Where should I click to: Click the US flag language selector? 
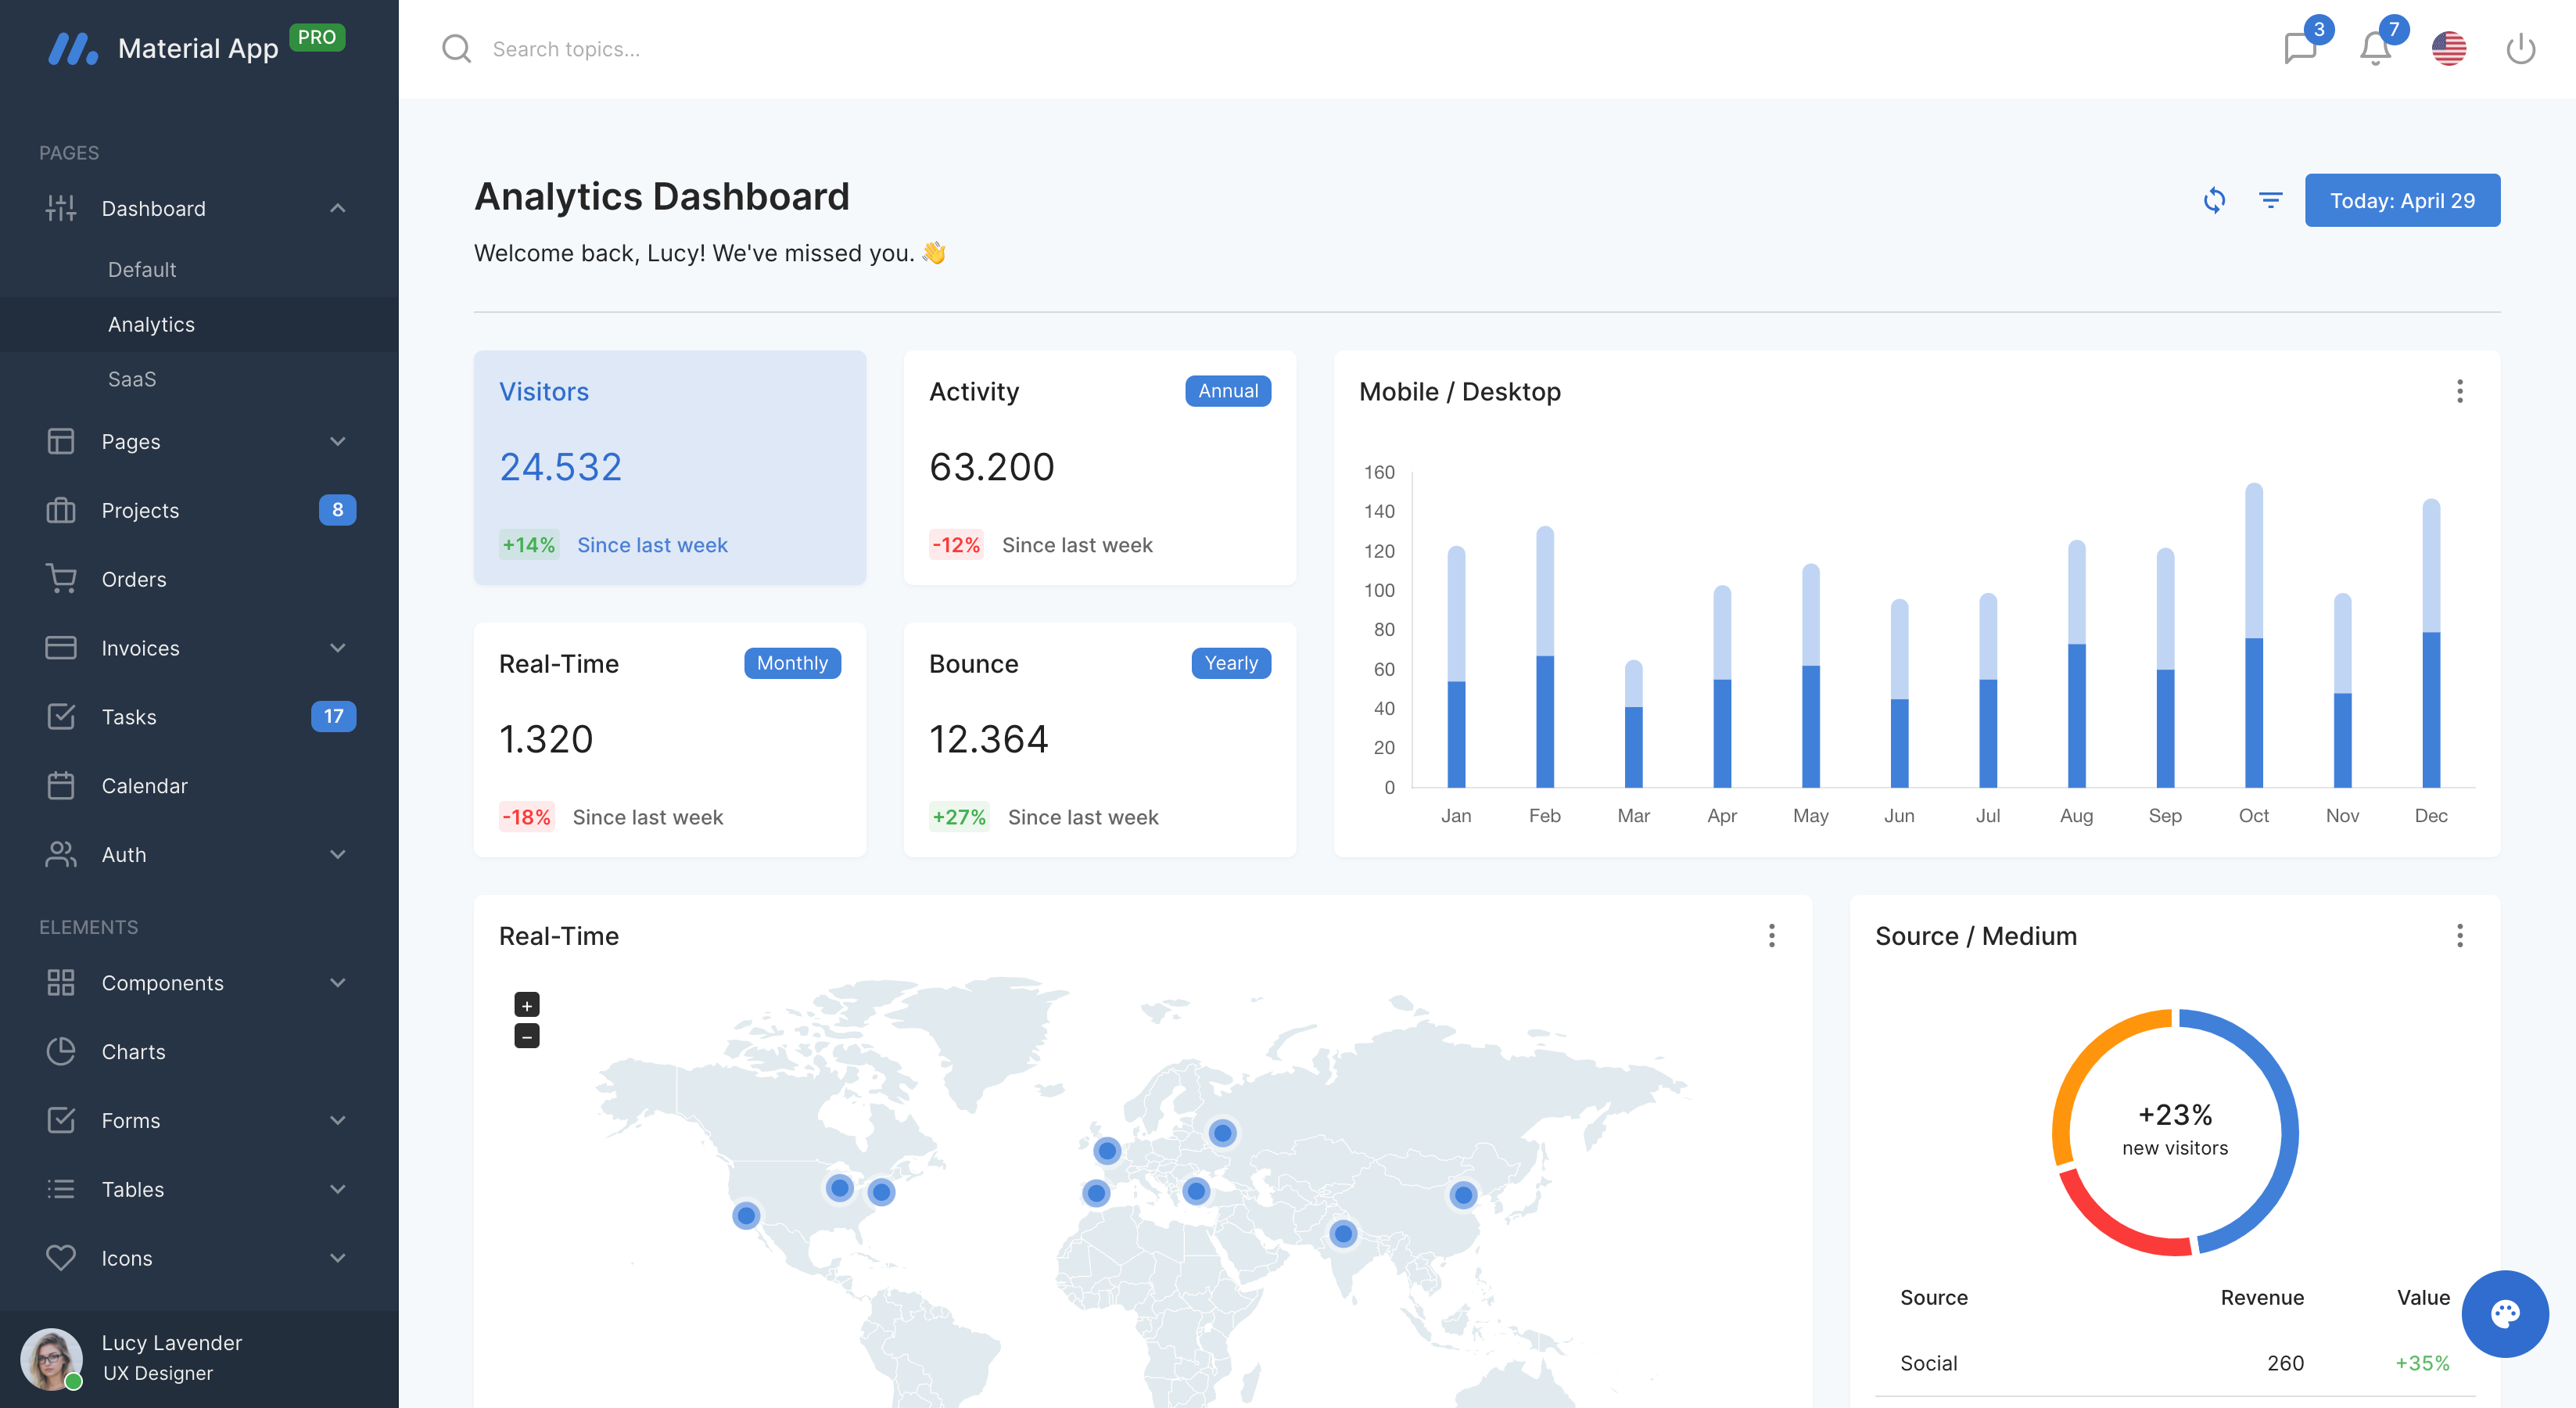[2448, 48]
